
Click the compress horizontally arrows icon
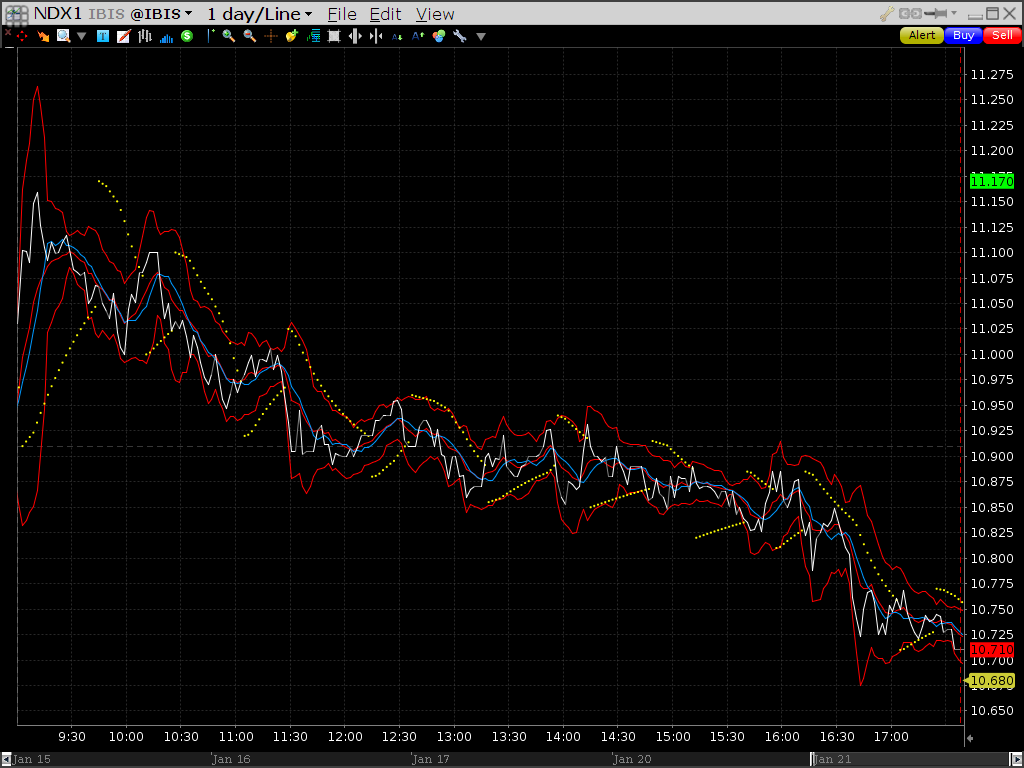(x=376, y=37)
